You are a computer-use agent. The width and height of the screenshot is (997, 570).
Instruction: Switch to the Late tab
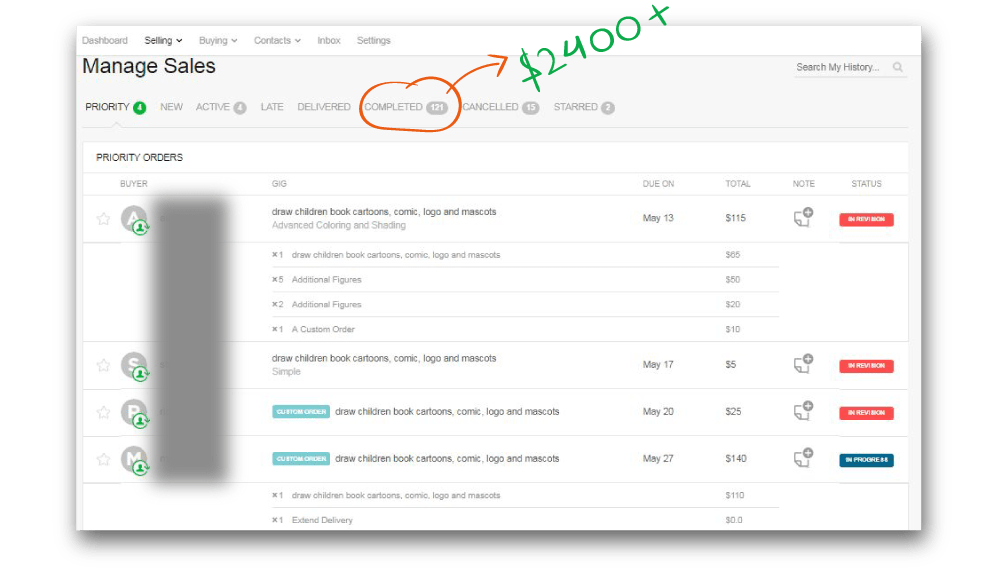(272, 107)
